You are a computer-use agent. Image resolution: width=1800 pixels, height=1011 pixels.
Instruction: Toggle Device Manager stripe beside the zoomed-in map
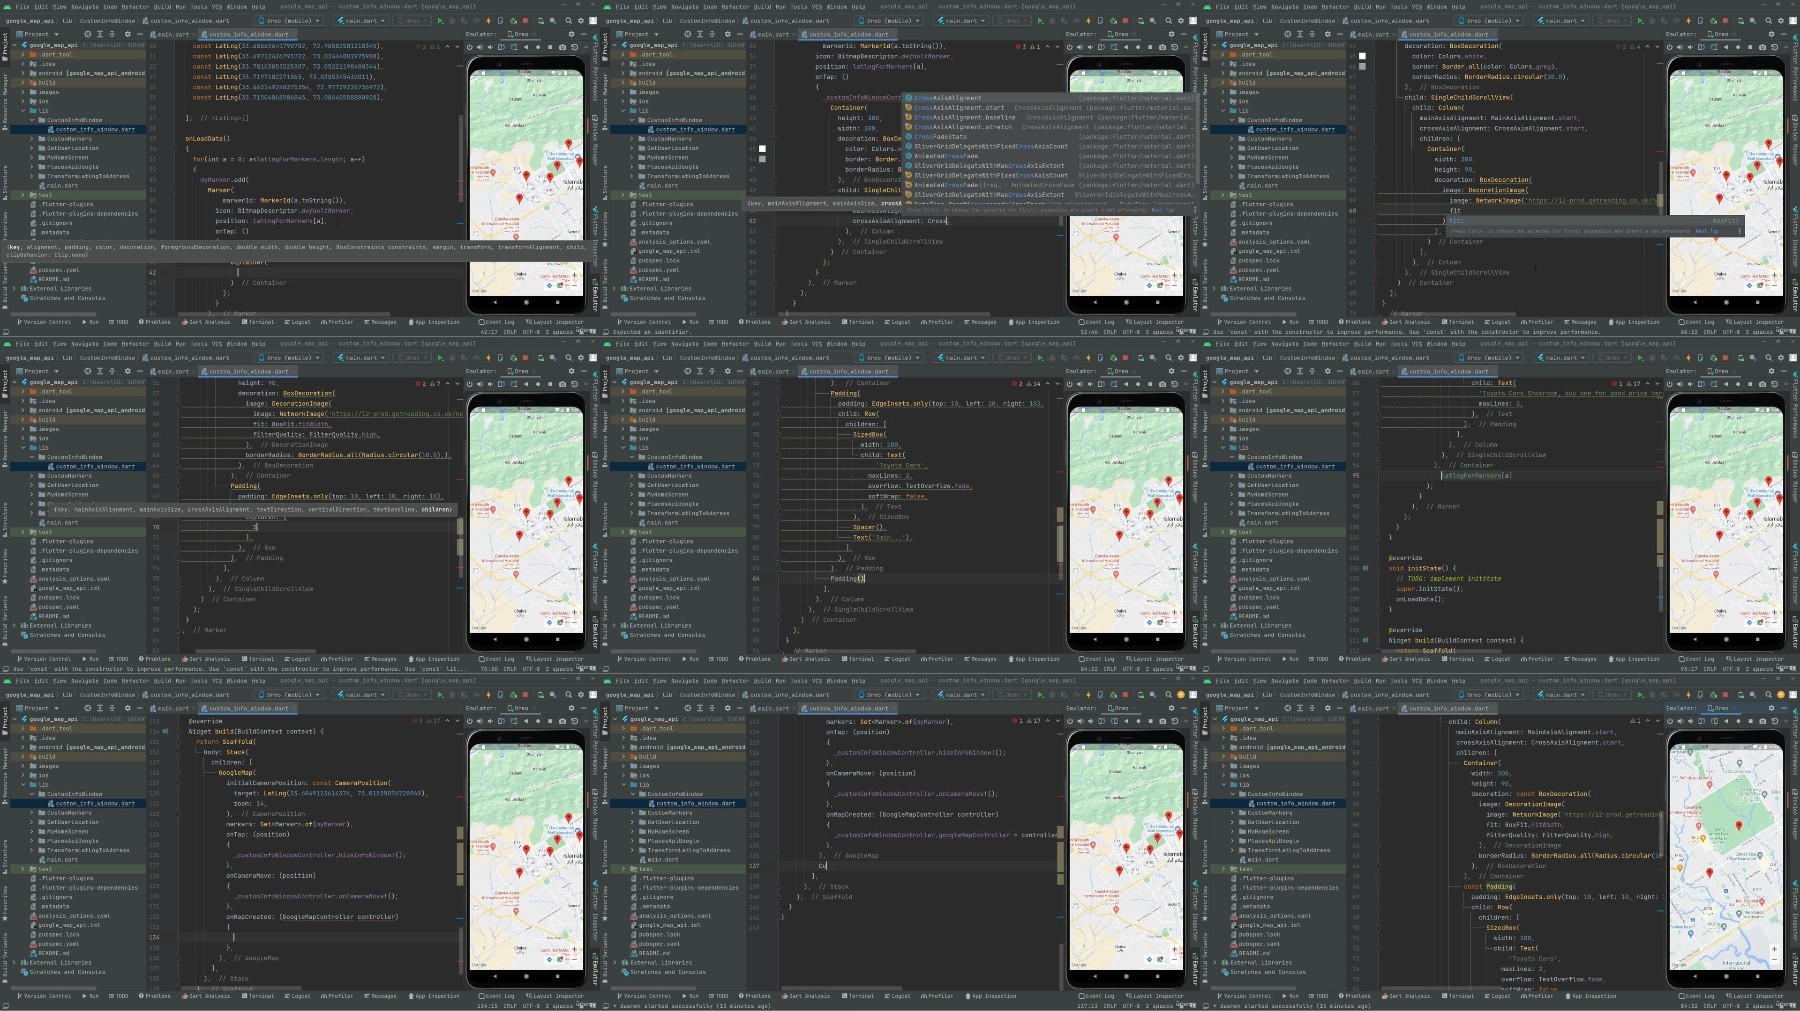[1795, 814]
